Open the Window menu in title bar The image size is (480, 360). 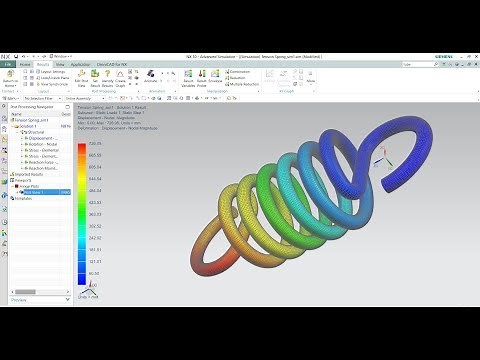(x=60, y=56)
